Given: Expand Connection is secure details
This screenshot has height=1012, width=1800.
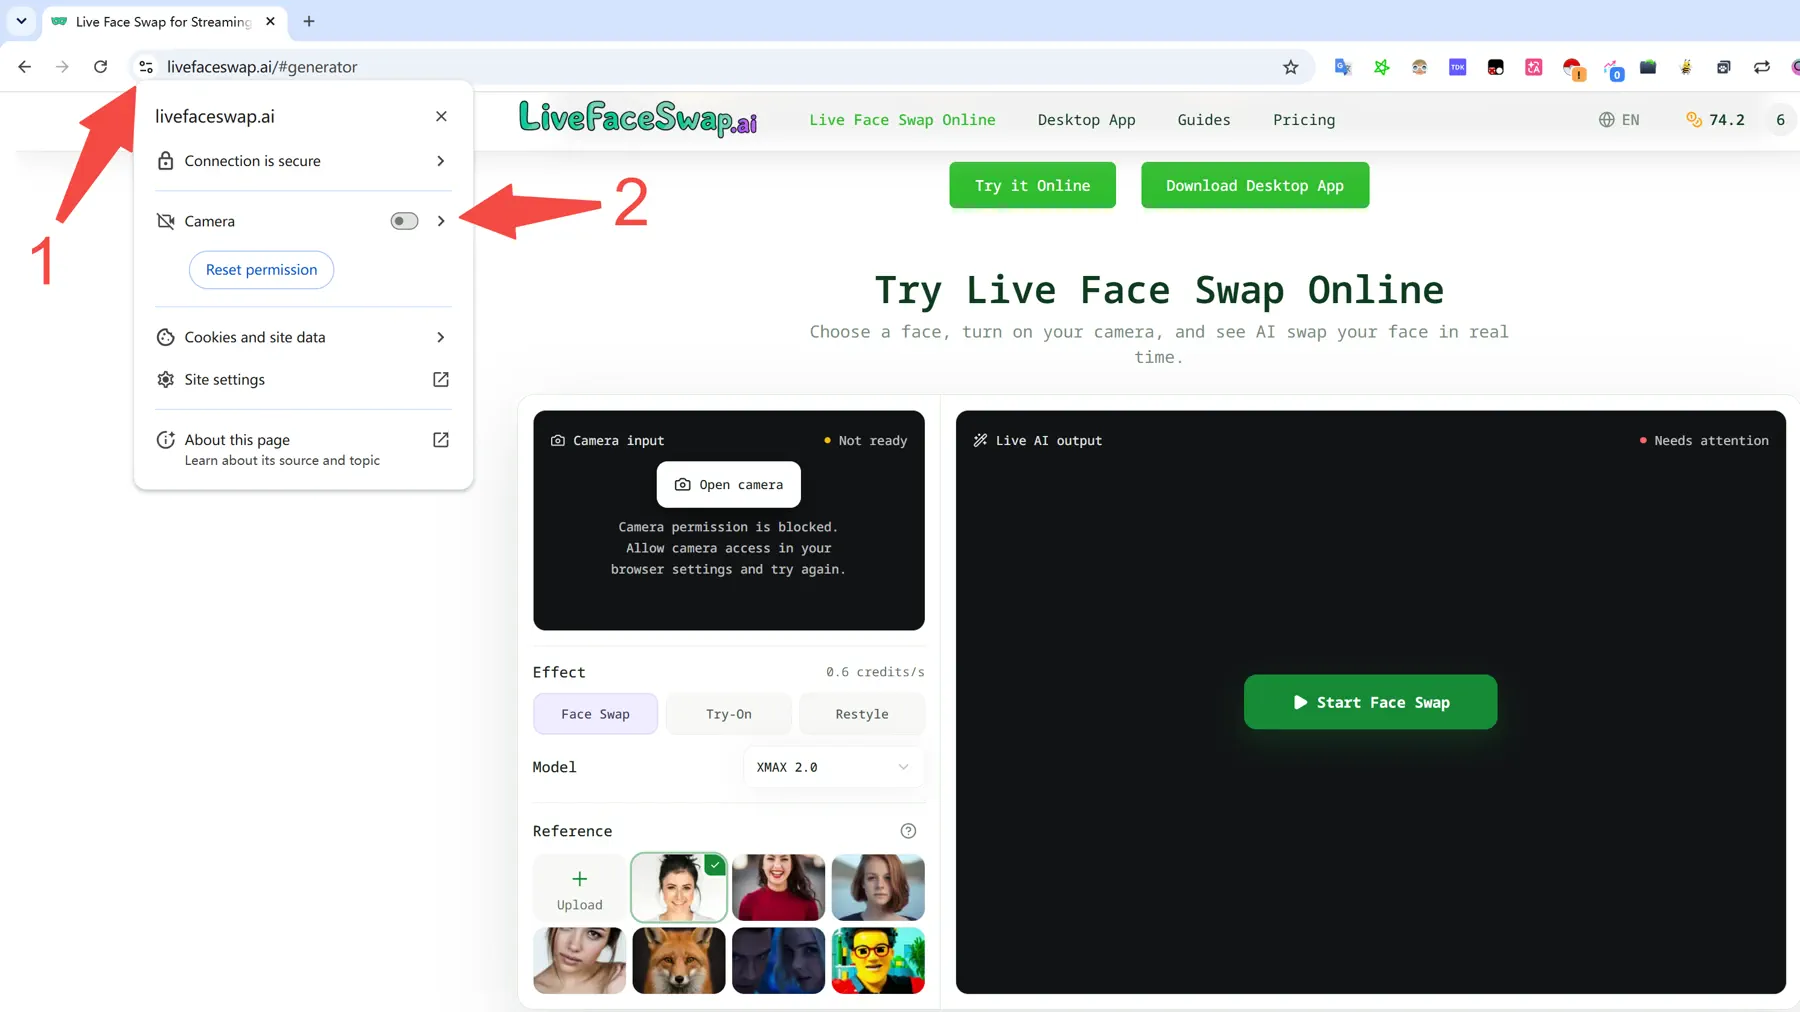Looking at the screenshot, I should 303,161.
